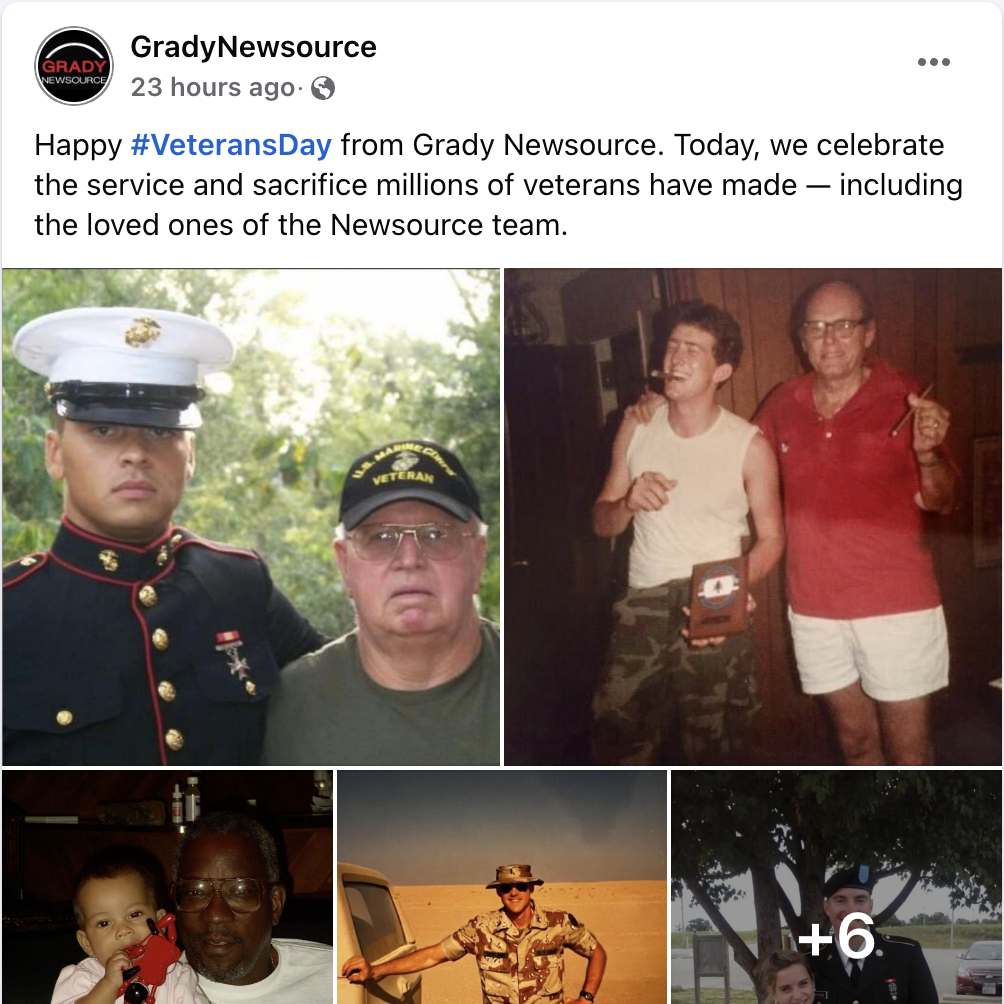
Task: Open the GradyNewsource page name link
Action: point(254,47)
